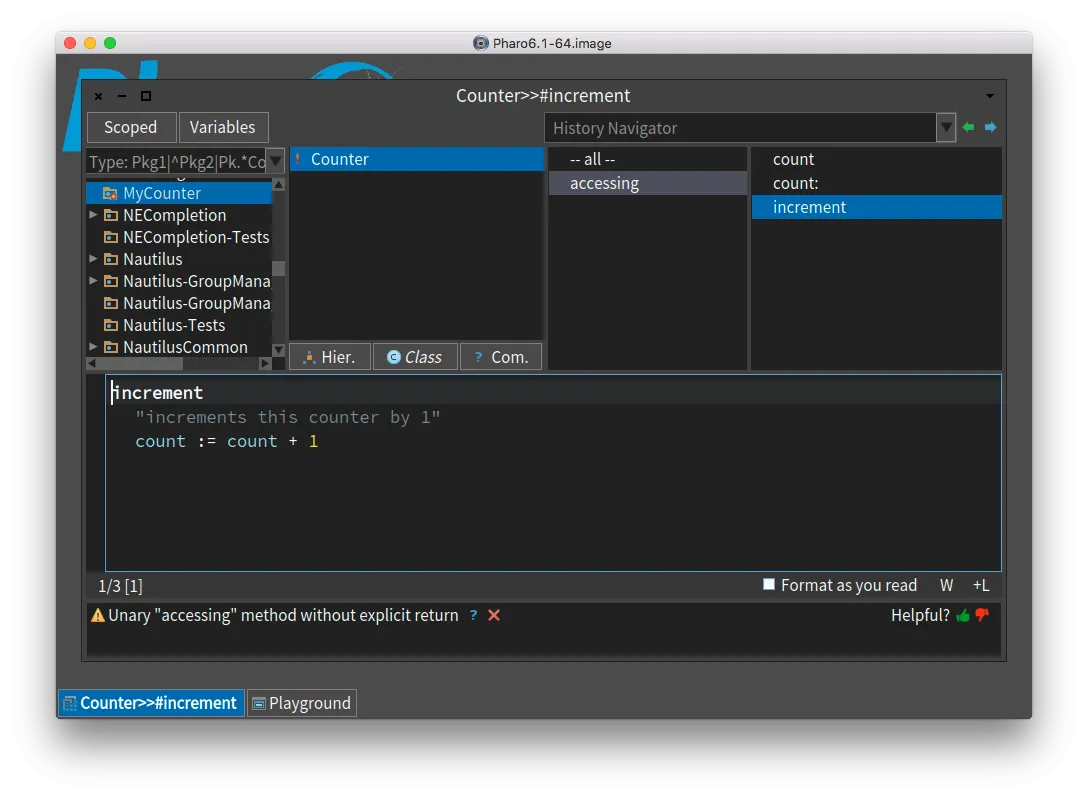Click the green back history arrow
Image resolution: width=1088 pixels, height=799 pixels.
click(969, 127)
